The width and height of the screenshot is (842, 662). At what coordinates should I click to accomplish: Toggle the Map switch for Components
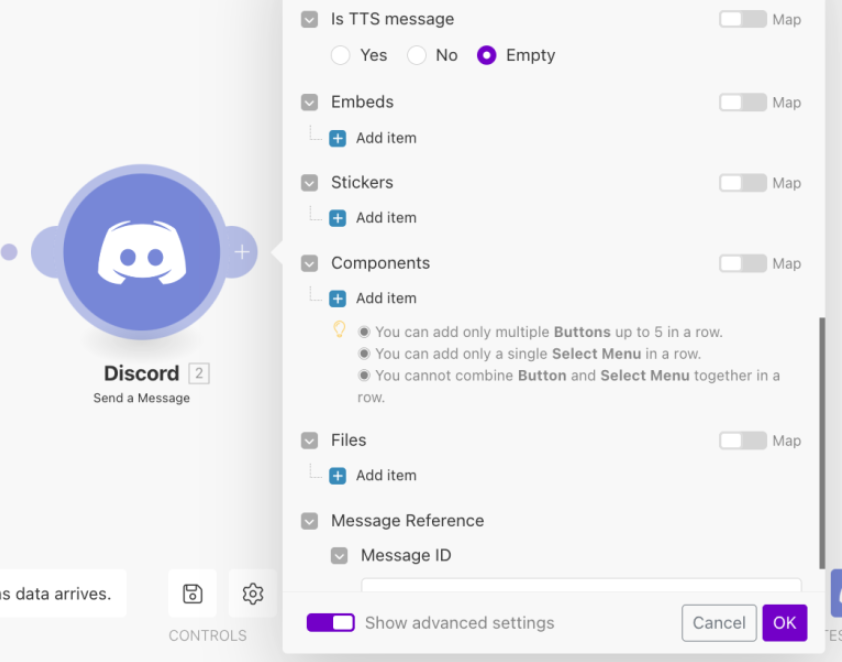pyautogui.click(x=743, y=264)
